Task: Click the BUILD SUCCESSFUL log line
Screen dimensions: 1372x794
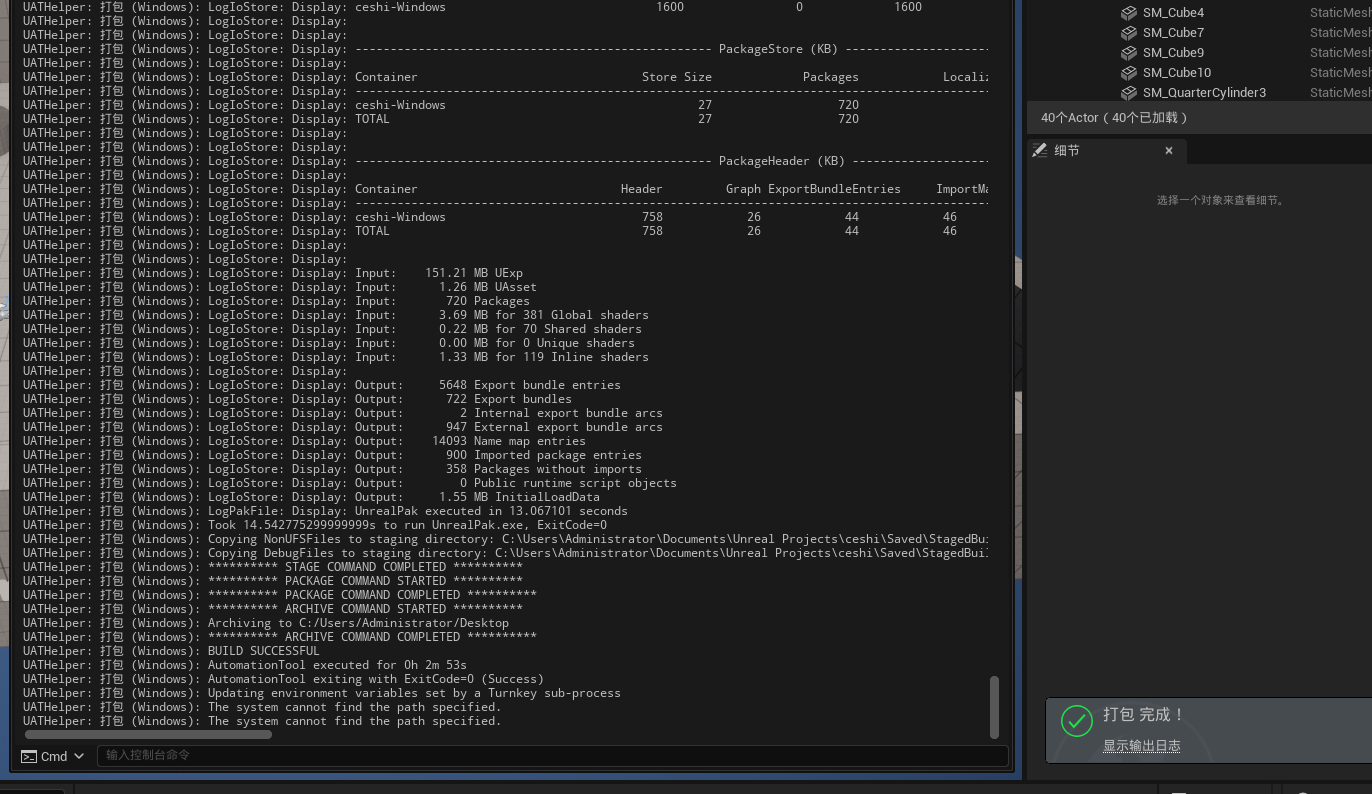Action: (x=172, y=651)
